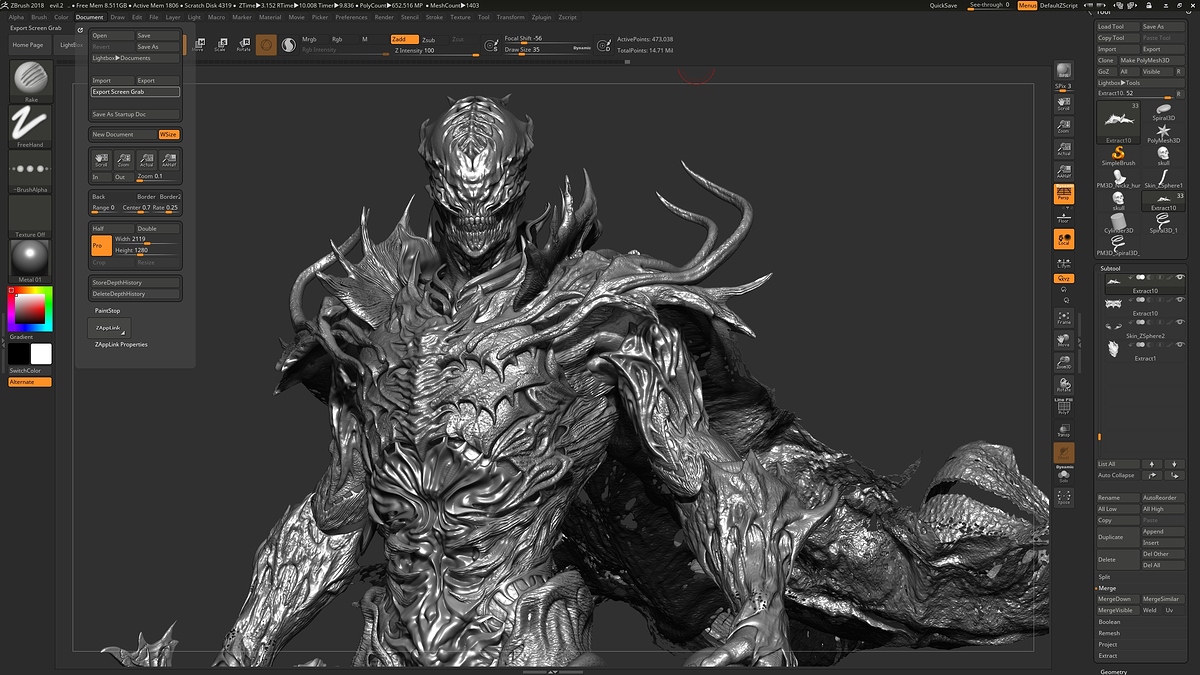Image resolution: width=1200 pixels, height=675 pixels.
Task: Activate the Scale tool on top shelf
Action: [220, 45]
